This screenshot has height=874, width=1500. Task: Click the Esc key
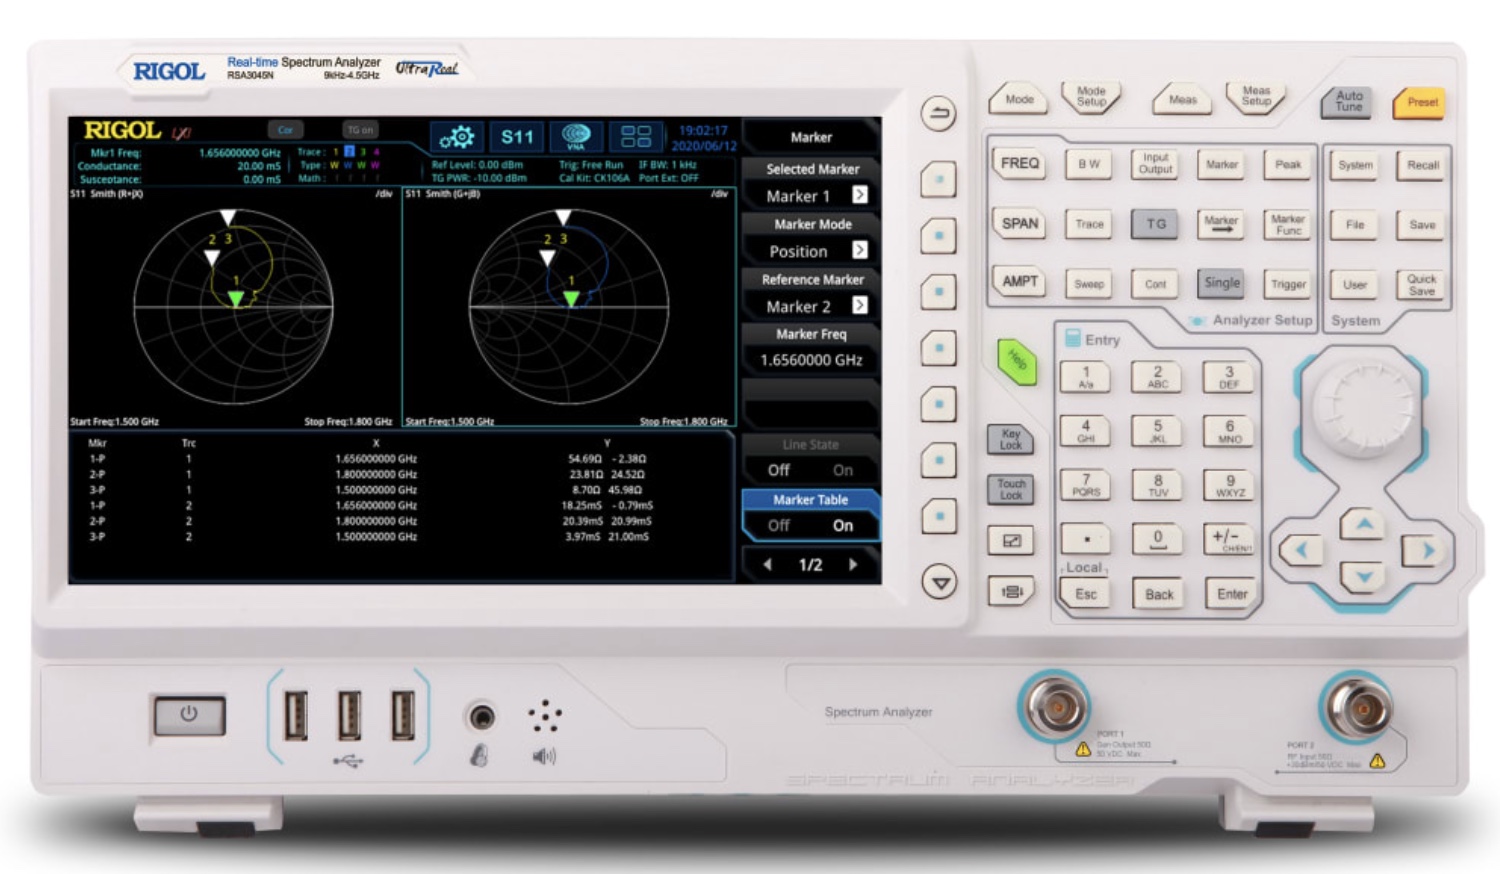(x=1086, y=594)
